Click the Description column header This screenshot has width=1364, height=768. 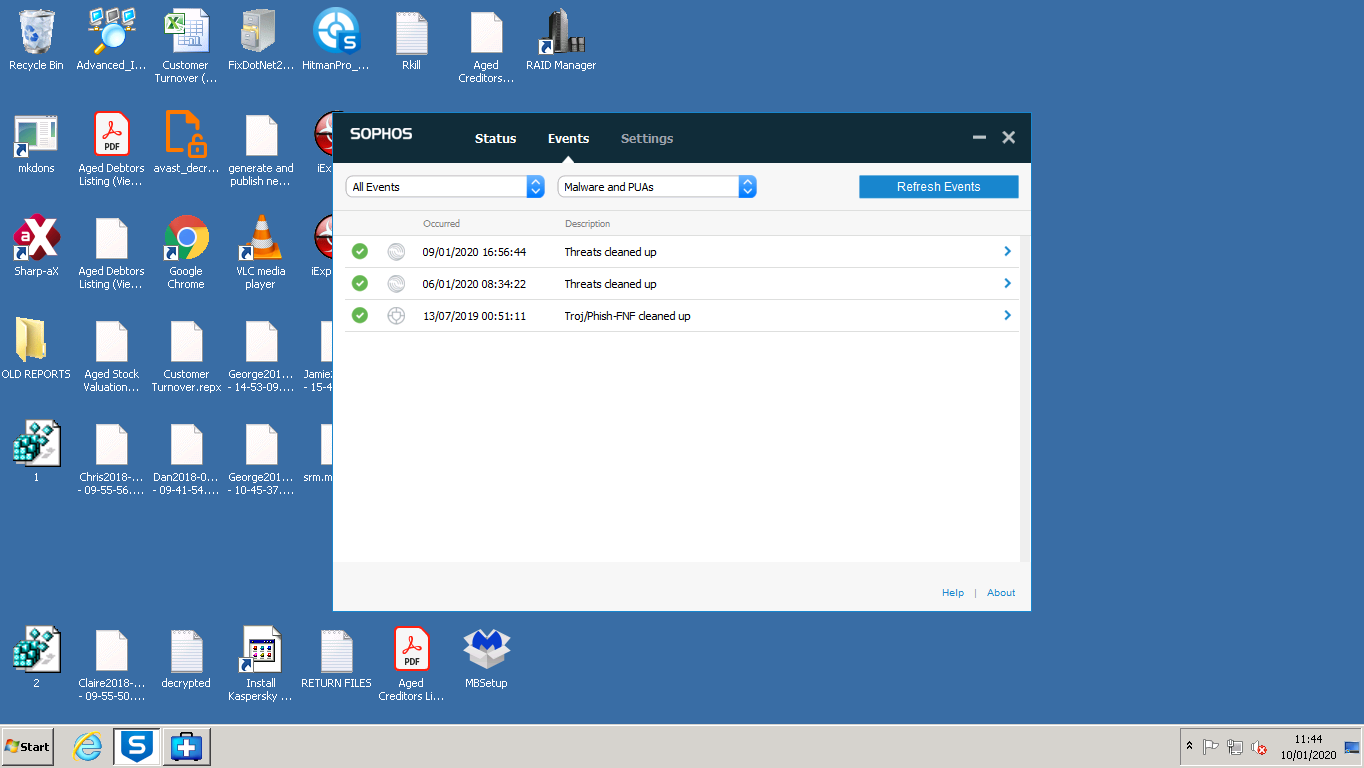[587, 224]
